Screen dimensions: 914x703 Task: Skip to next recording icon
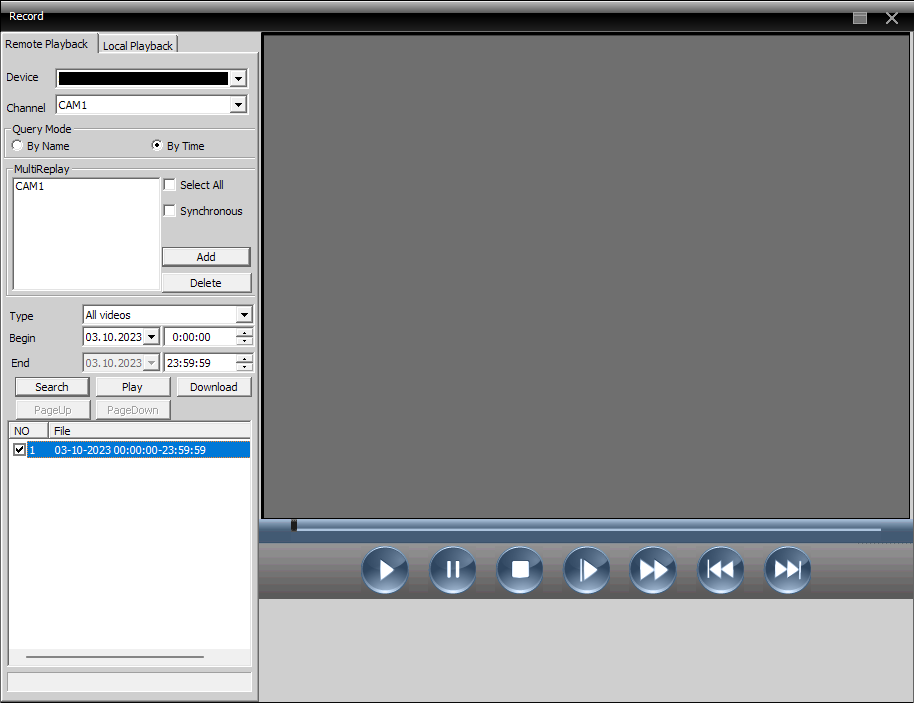788,570
